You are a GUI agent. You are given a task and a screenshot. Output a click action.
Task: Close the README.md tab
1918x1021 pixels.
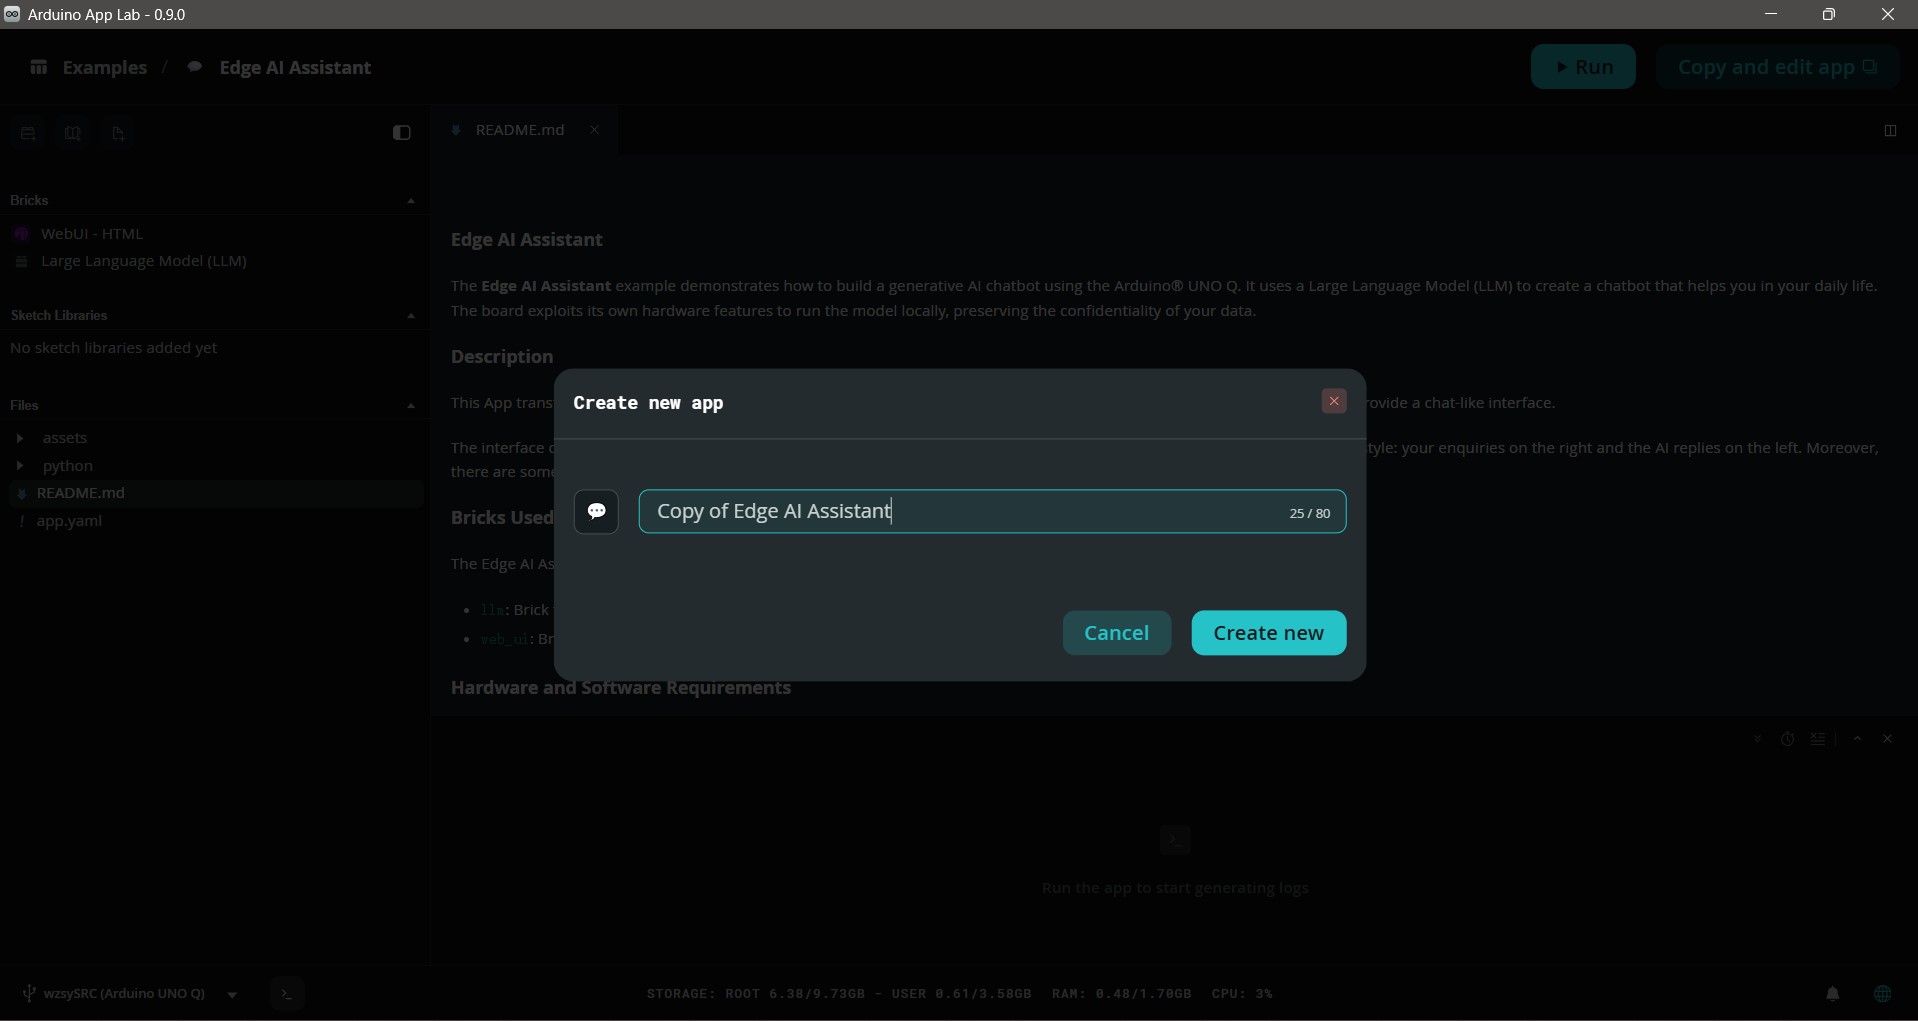click(594, 130)
